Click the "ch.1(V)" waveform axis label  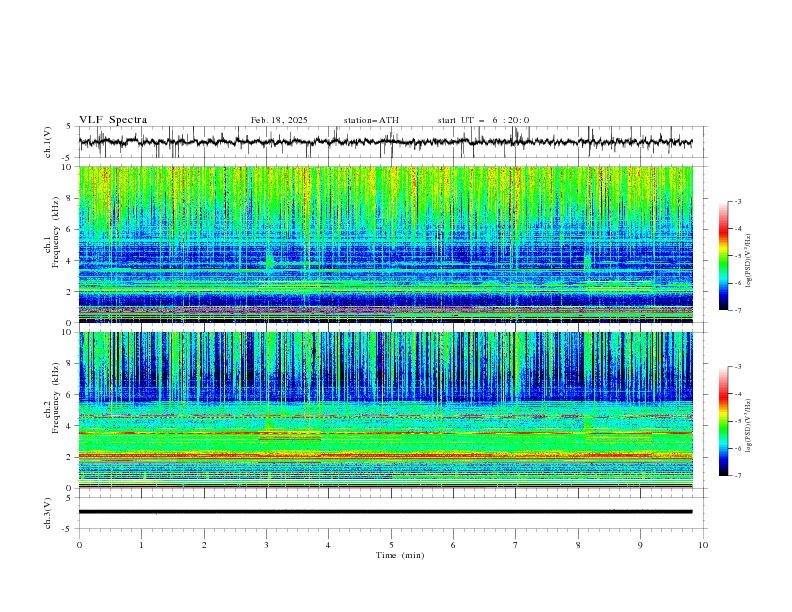pos(48,142)
